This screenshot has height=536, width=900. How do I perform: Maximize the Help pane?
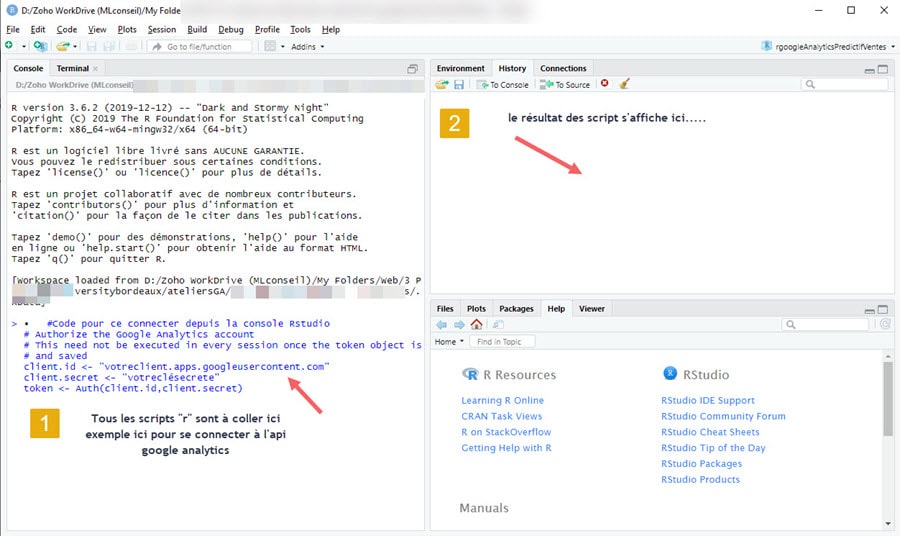pos(883,310)
